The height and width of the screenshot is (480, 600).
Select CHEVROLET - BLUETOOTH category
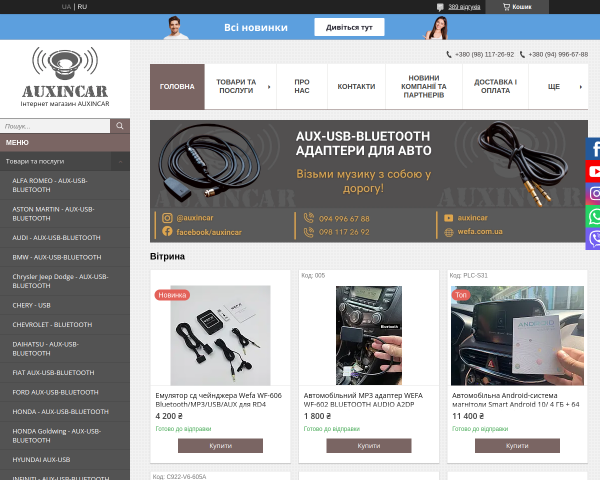[x=65, y=325]
